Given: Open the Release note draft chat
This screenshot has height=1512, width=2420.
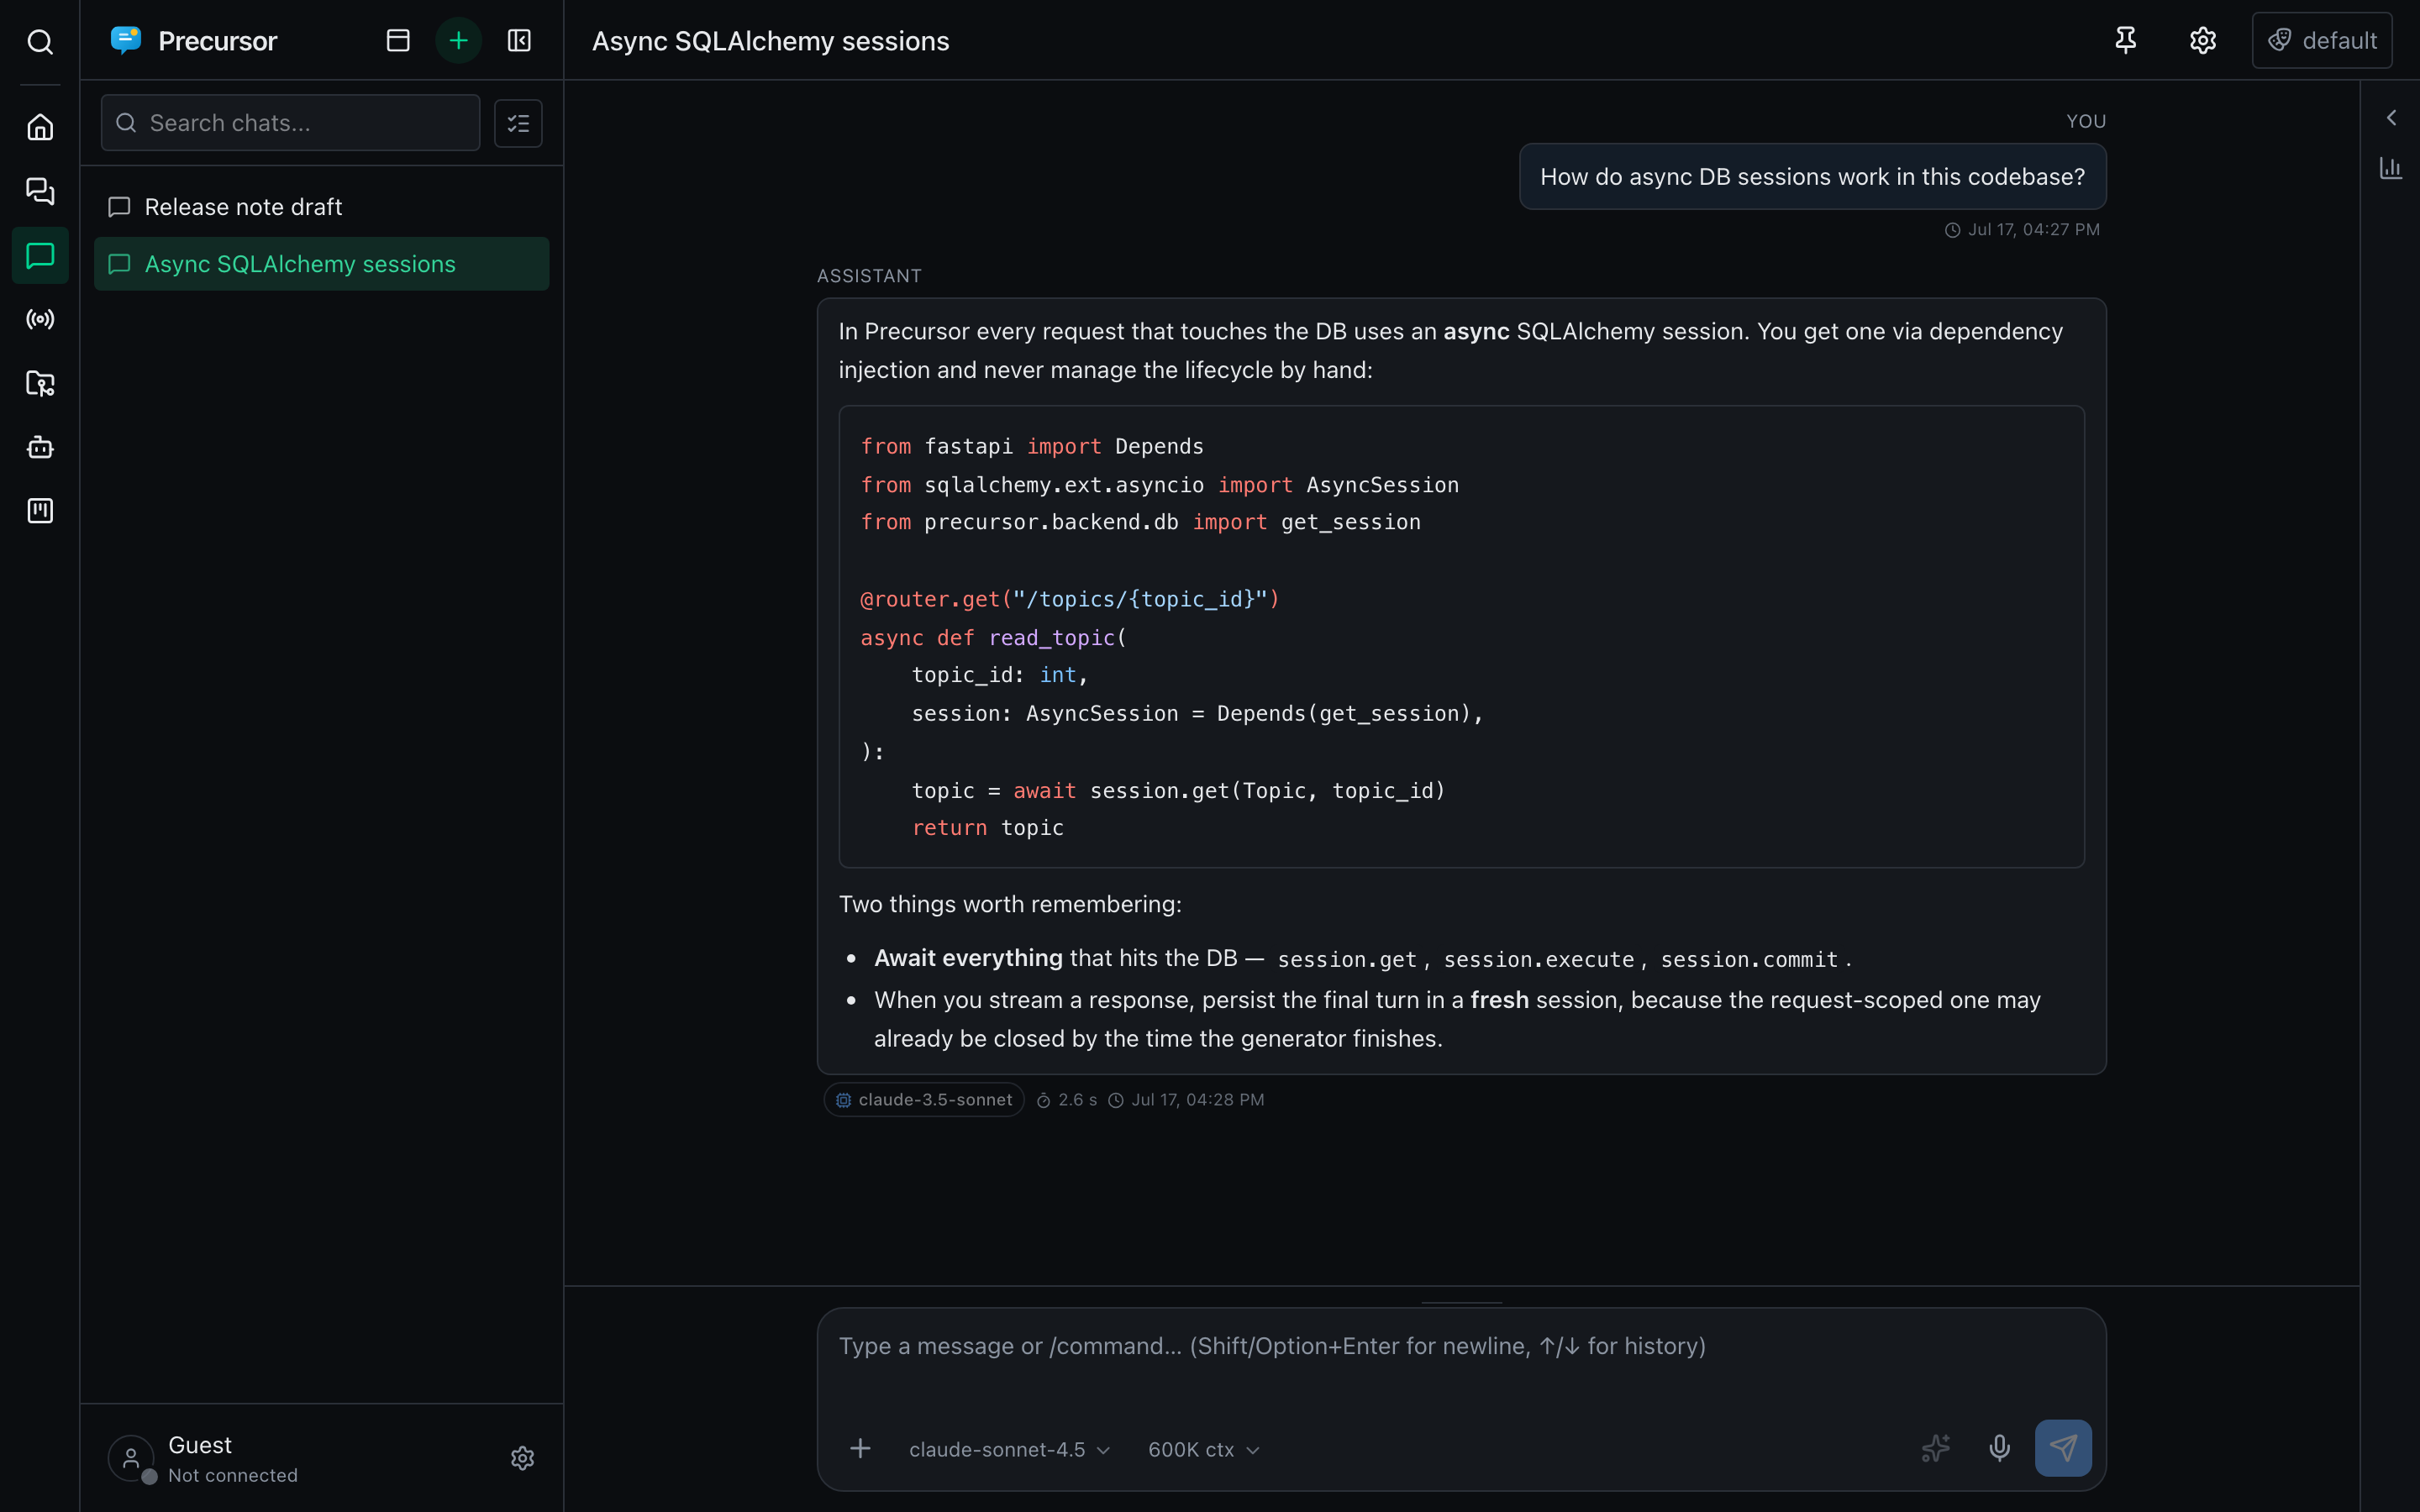Looking at the screenshot, I should pos(321,207).
